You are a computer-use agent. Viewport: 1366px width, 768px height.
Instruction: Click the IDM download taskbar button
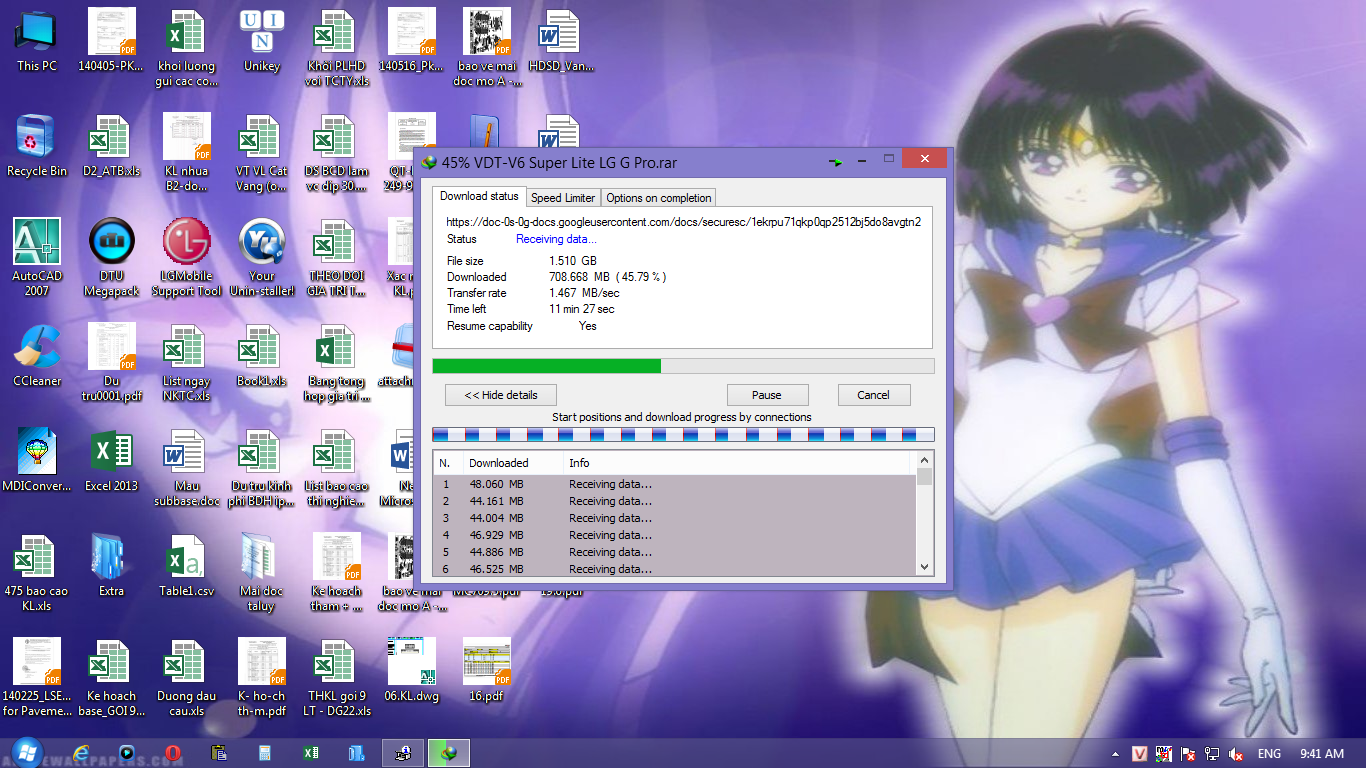click(449, 753)
